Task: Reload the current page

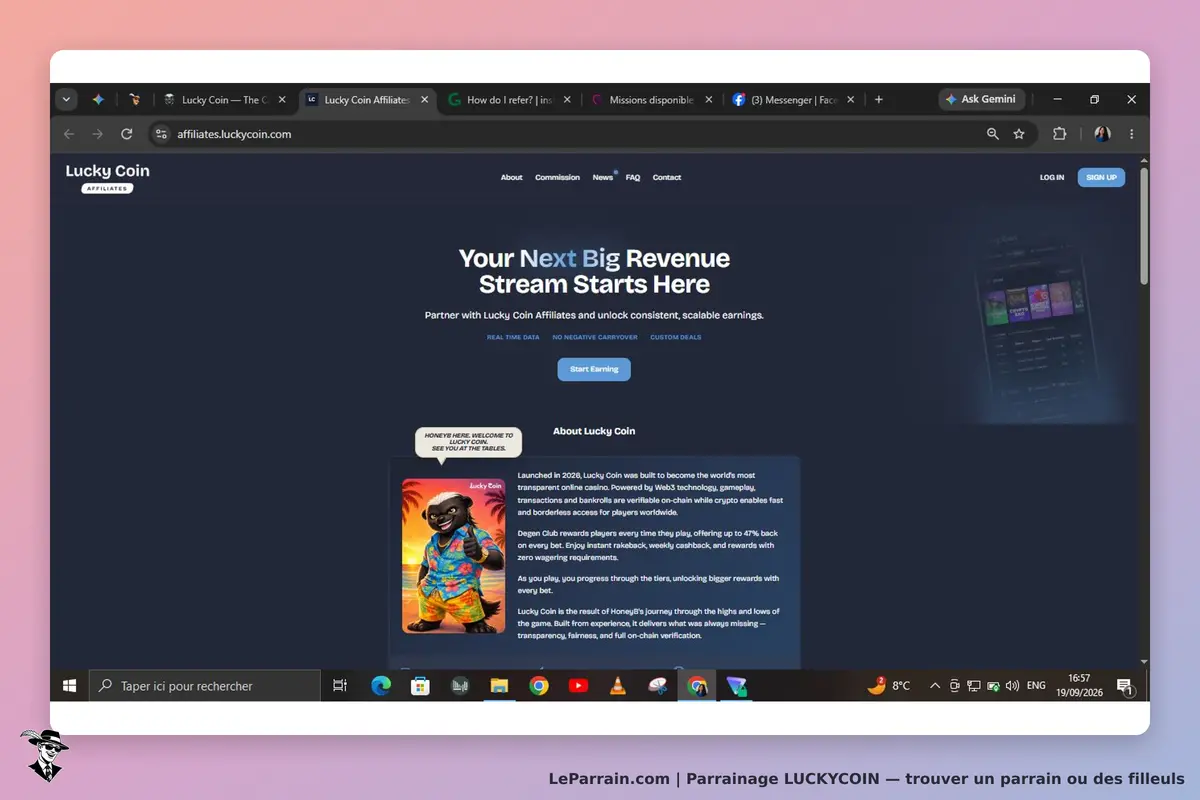Action: click(127, 134)
